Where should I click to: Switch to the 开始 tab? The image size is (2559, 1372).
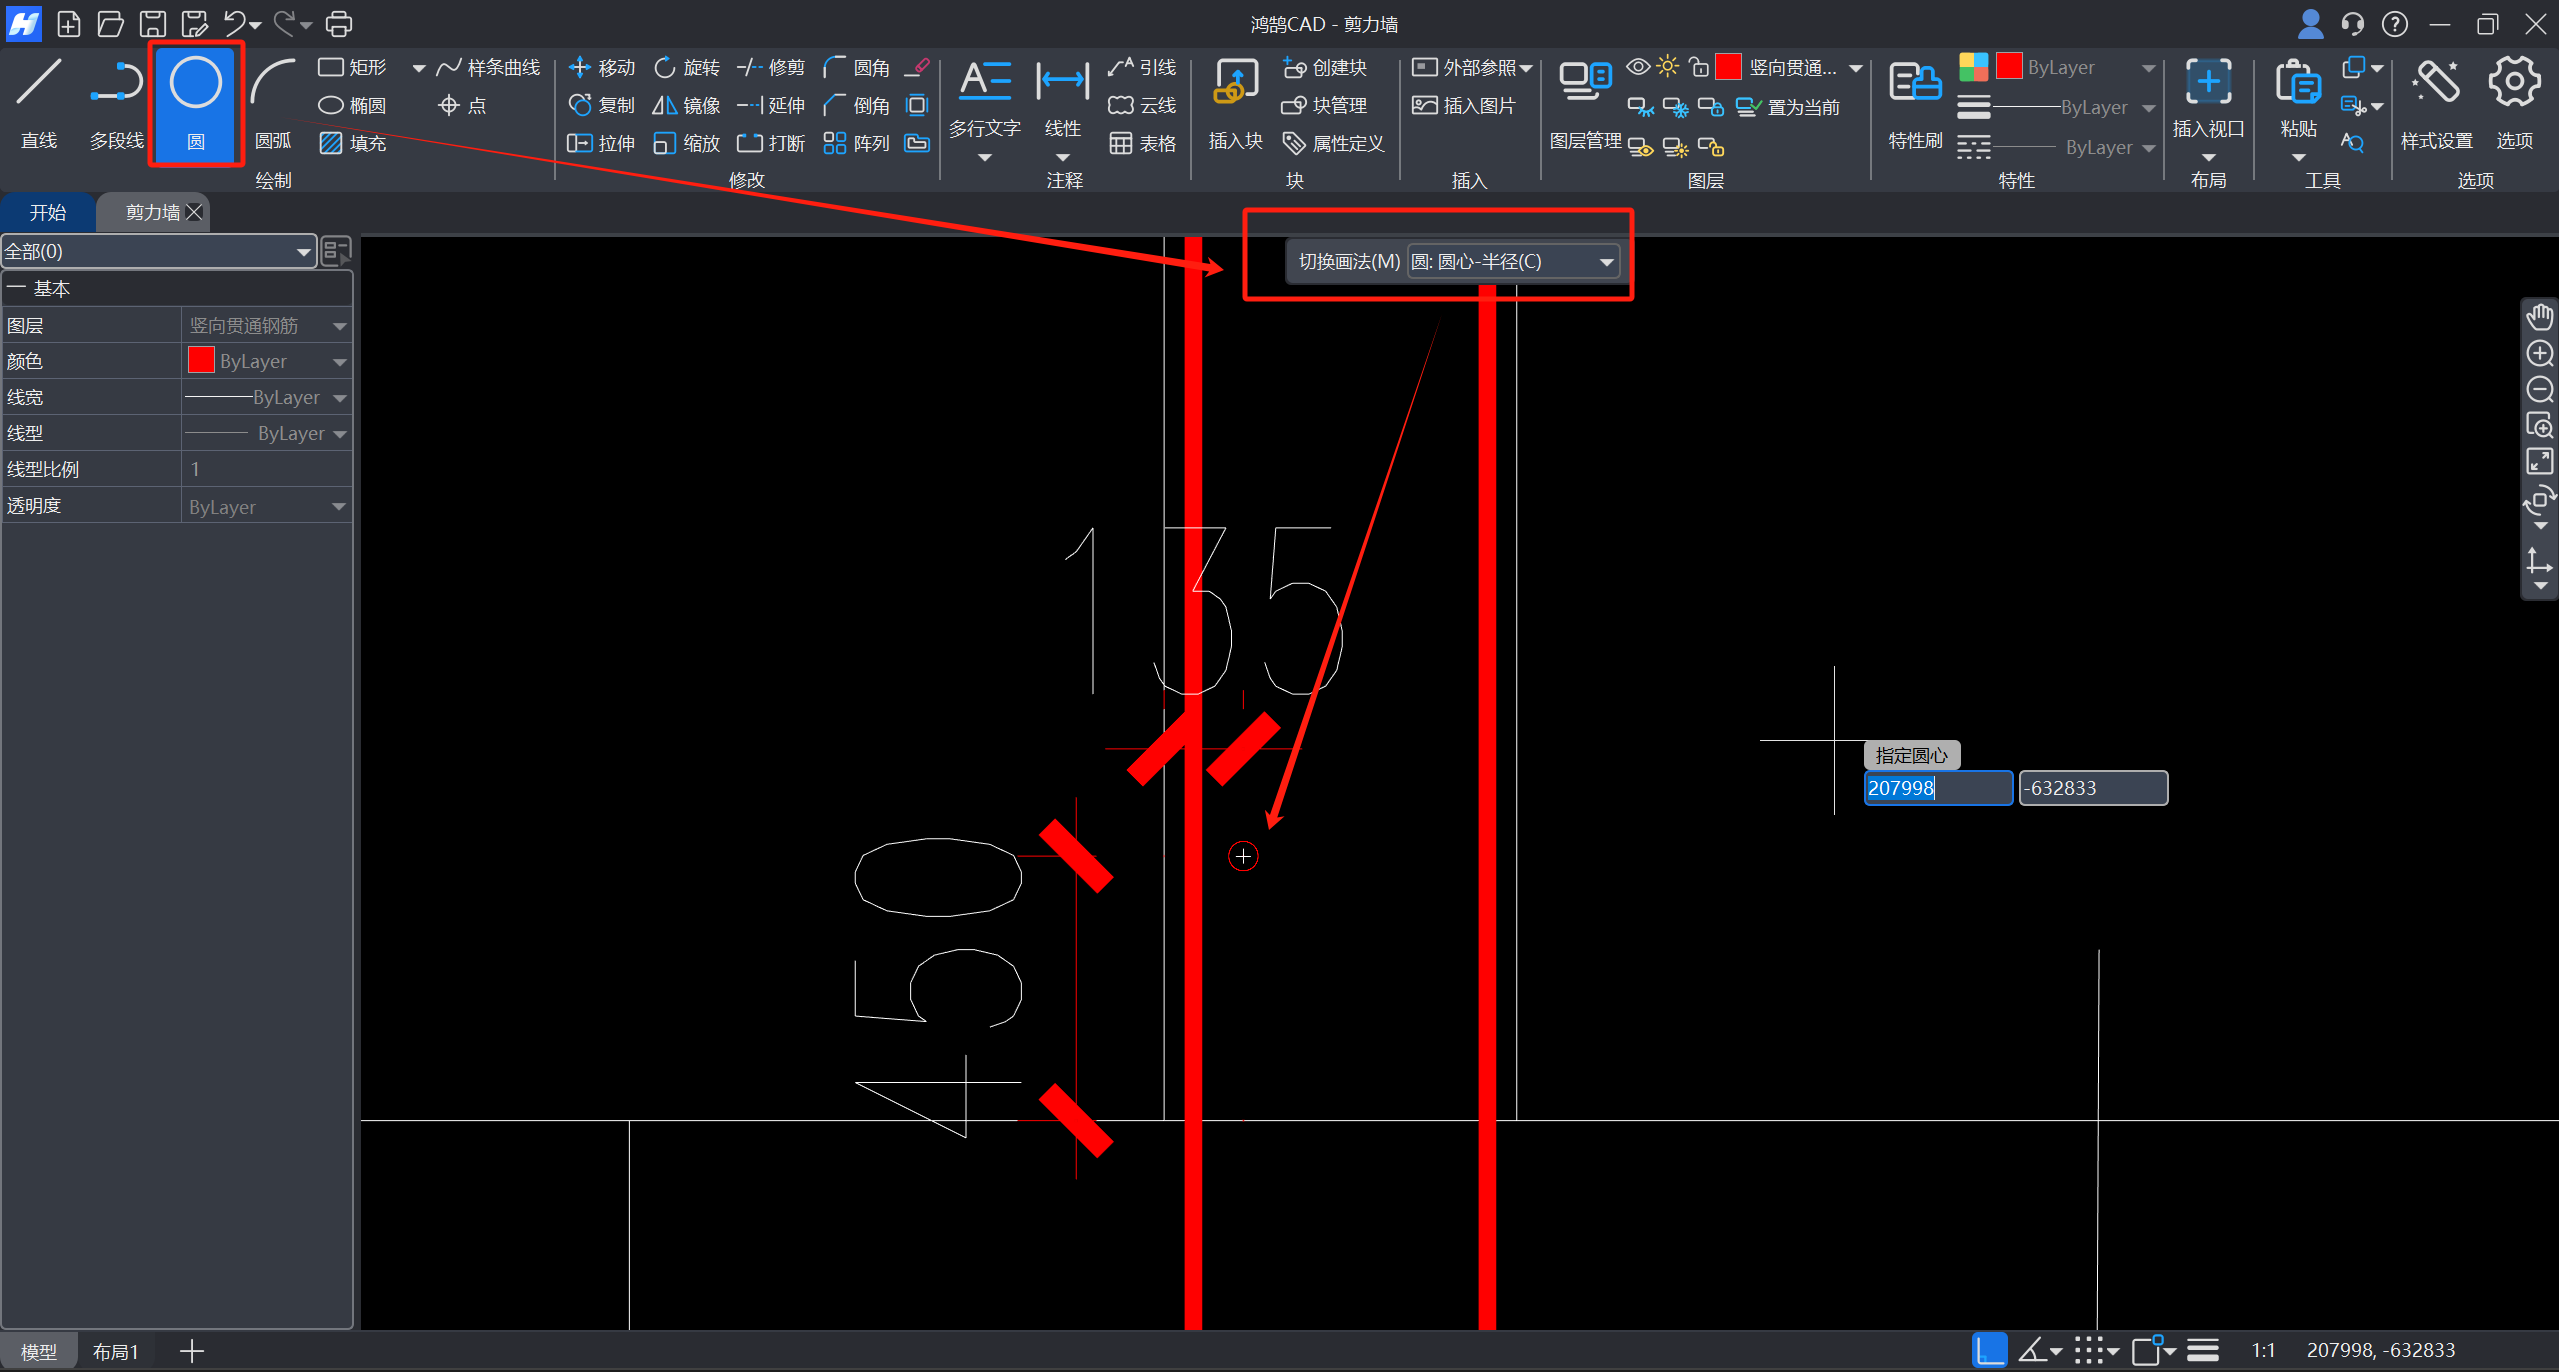48,213
